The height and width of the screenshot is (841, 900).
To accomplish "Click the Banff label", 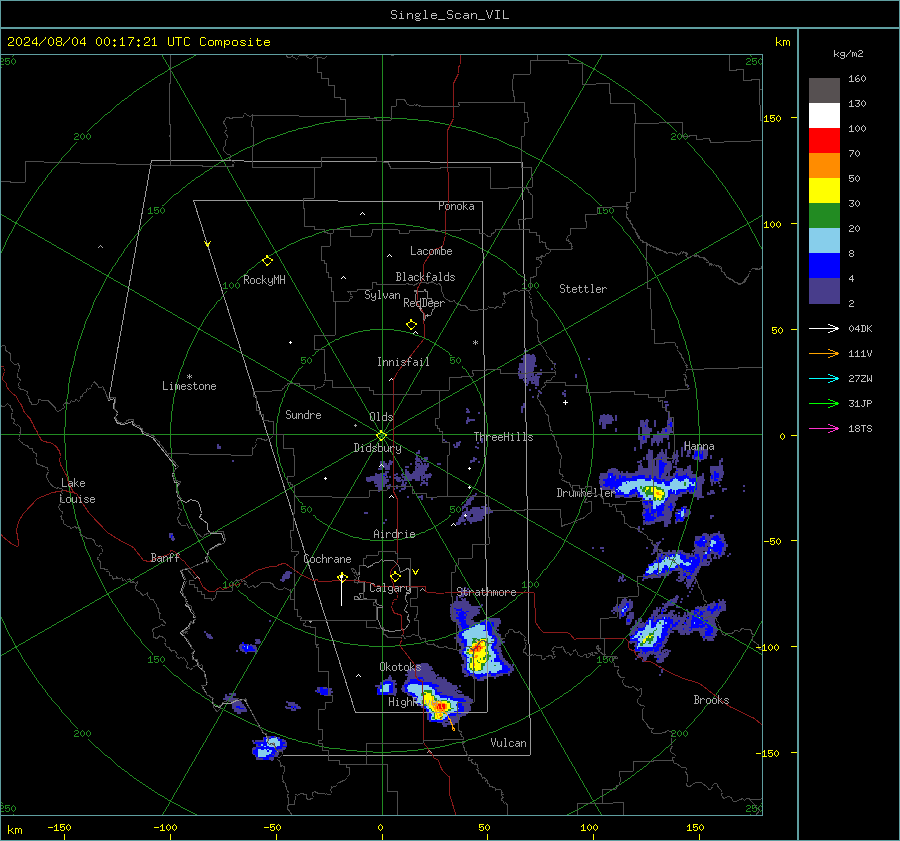I will tap(165, 558).
